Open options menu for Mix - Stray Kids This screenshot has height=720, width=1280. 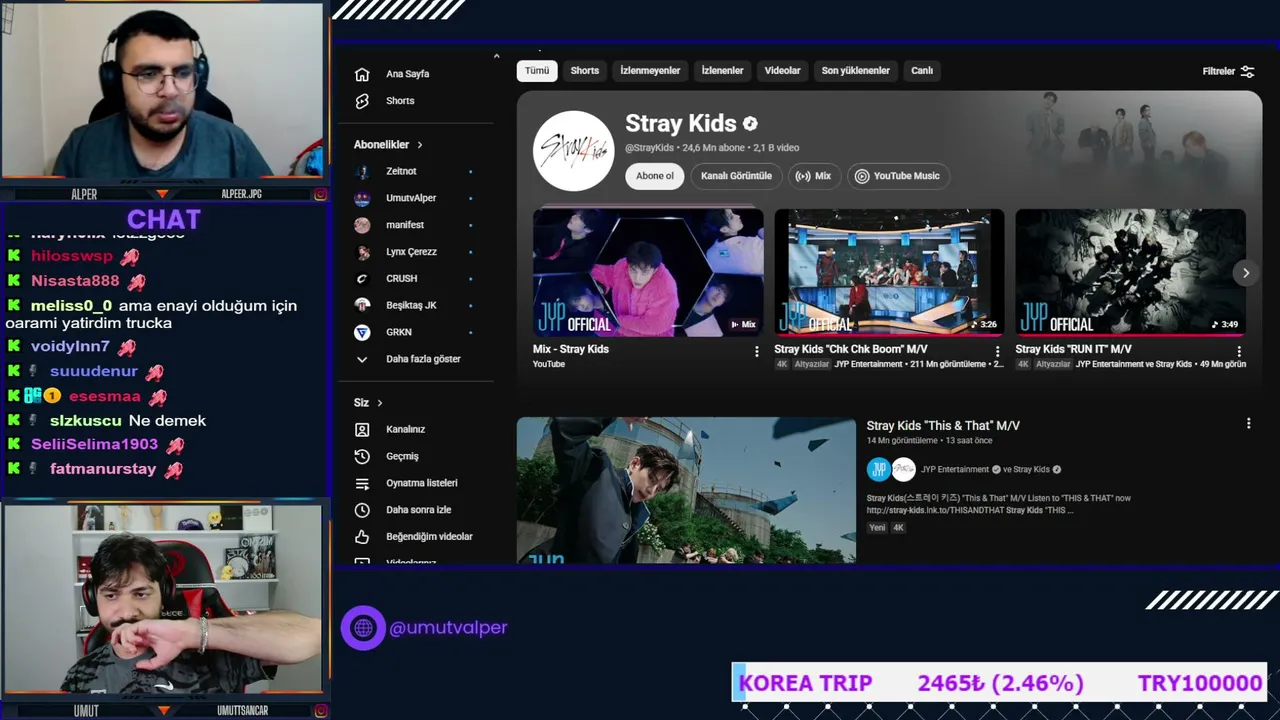(756, 351)
